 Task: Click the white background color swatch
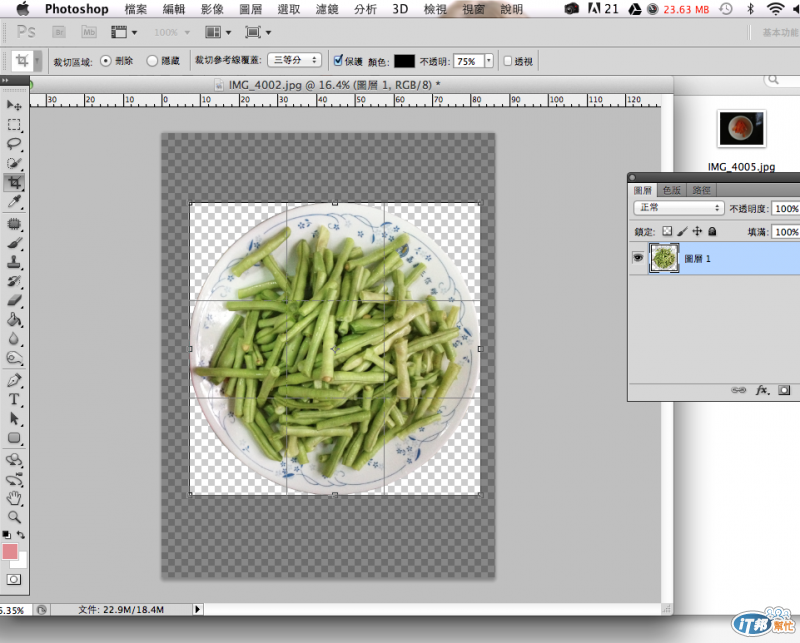20,562
